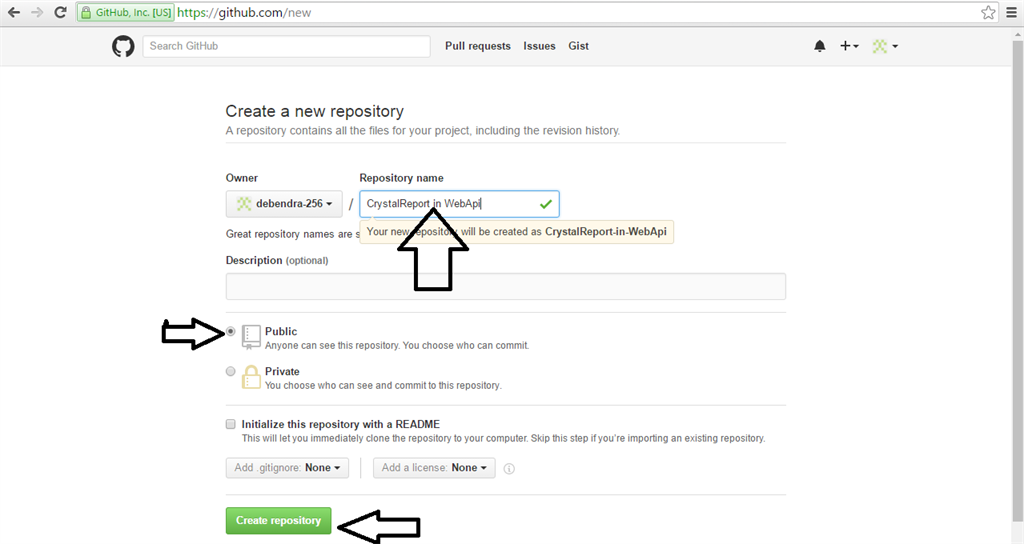Go back using browser back arrow
1024x544 pixels.
[x=14, y=12]
